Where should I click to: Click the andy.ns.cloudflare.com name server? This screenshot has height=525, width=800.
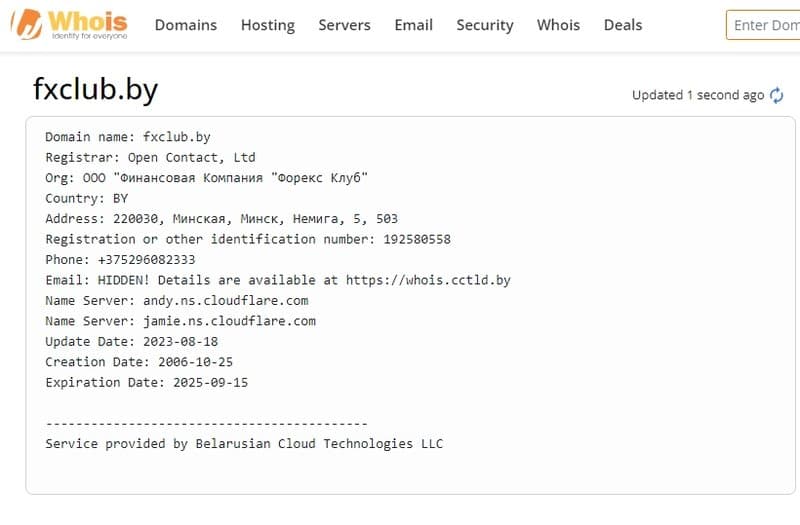click(x=228, y=300)
